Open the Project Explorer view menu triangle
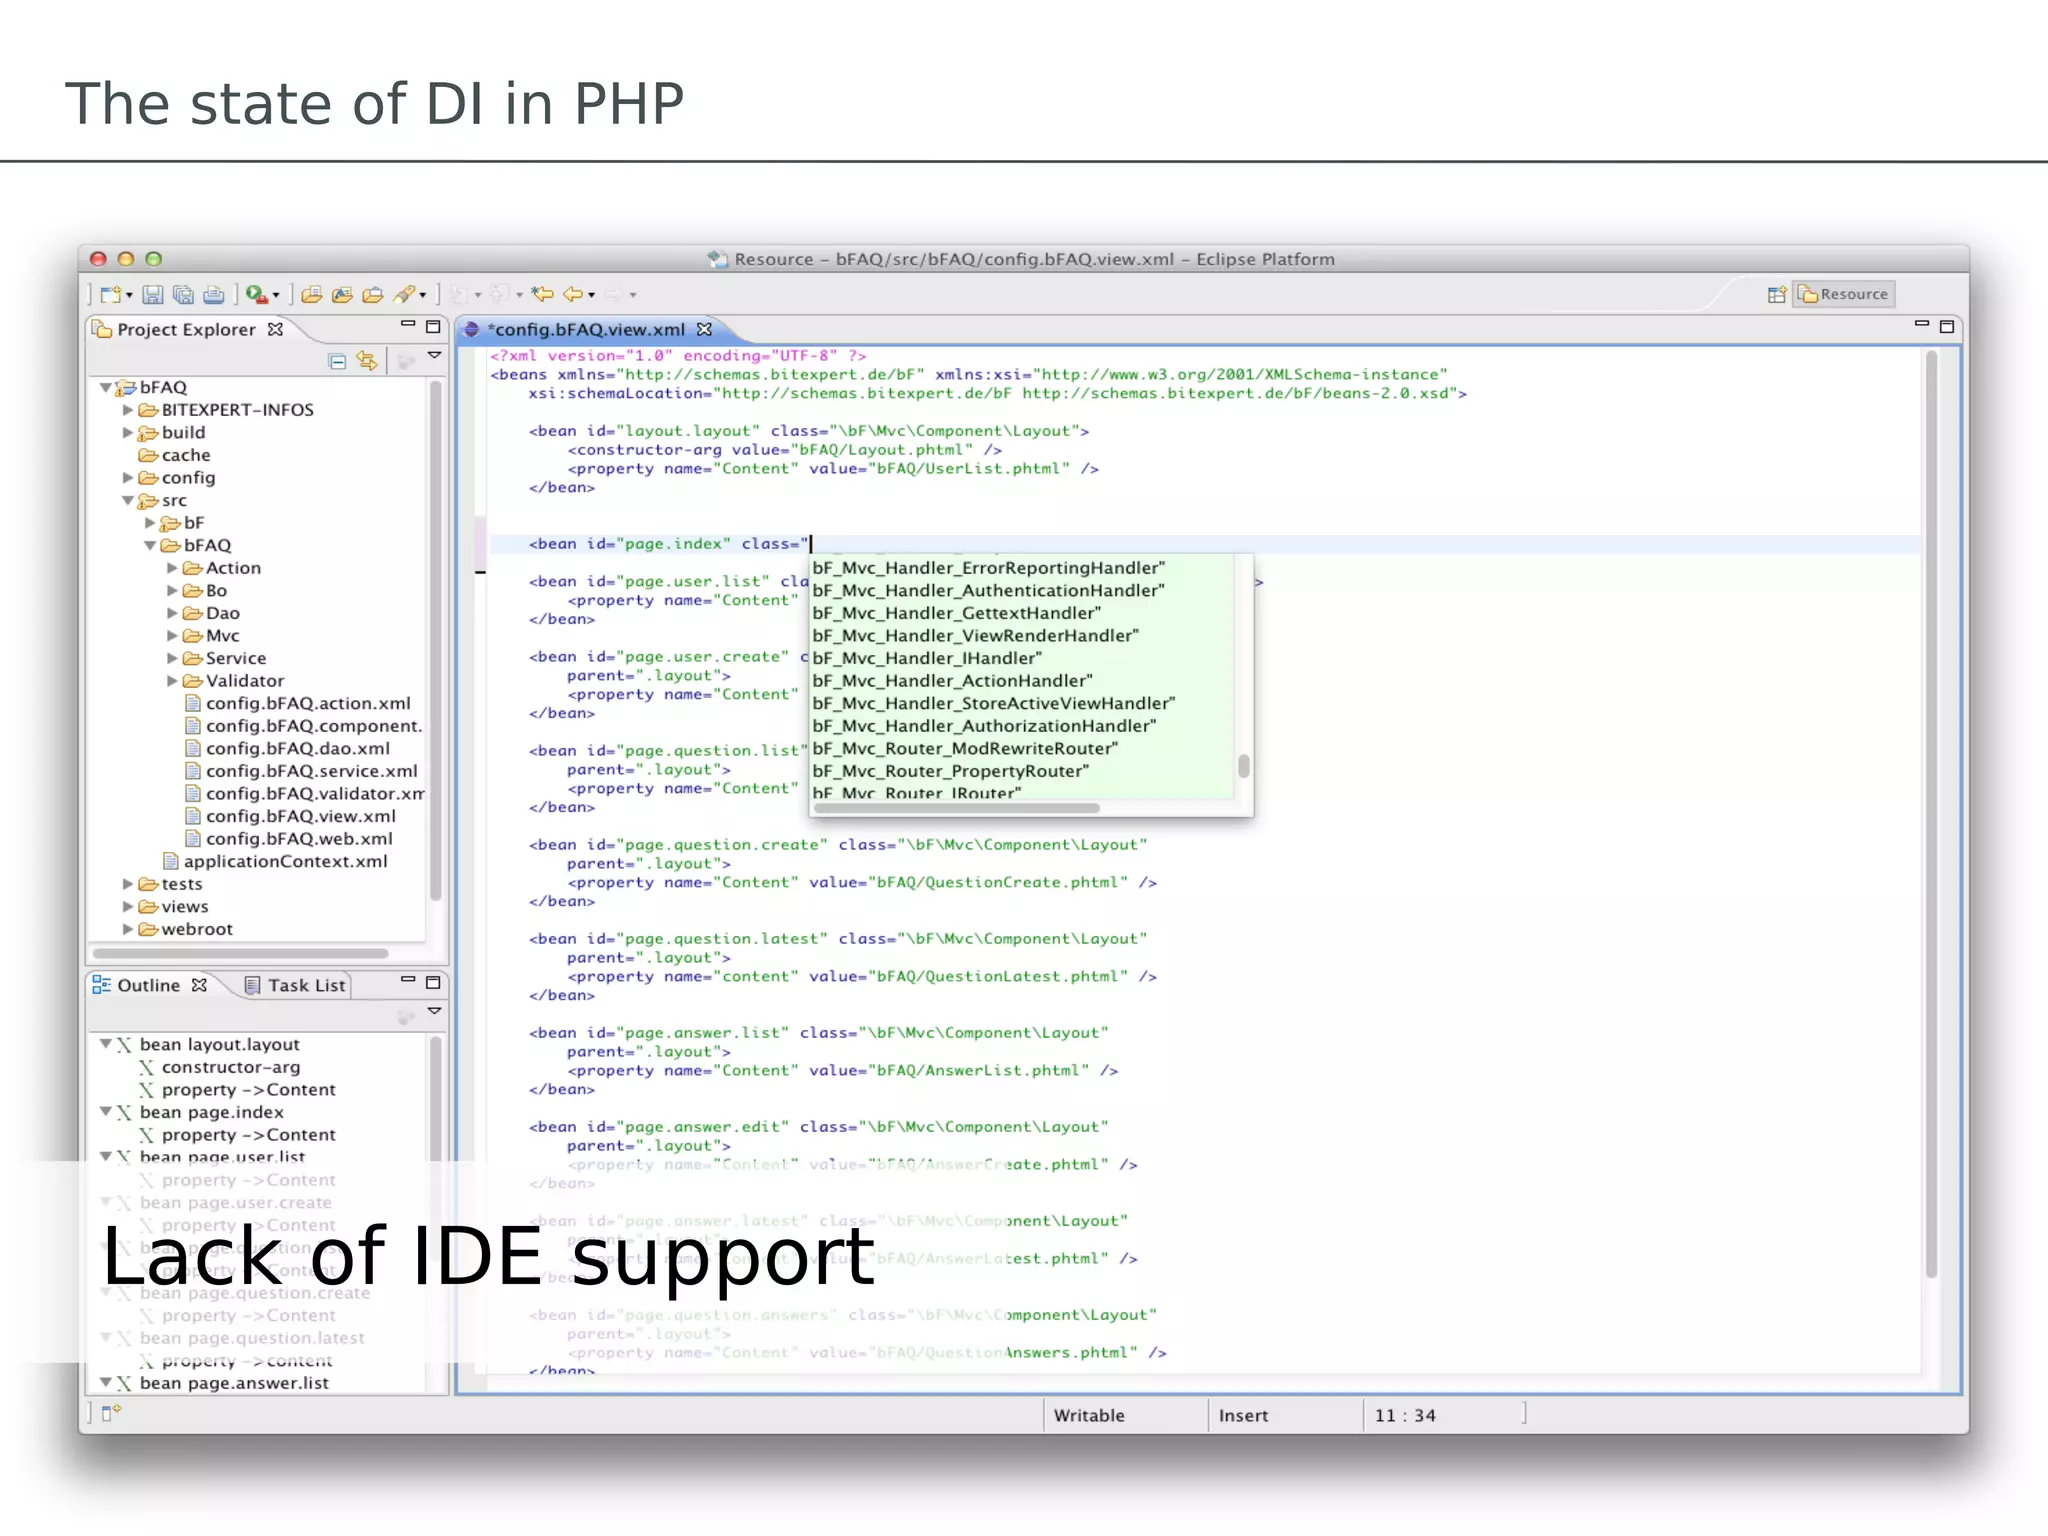The width and height of the screenshot is (2048, 1536). point(434,355)
